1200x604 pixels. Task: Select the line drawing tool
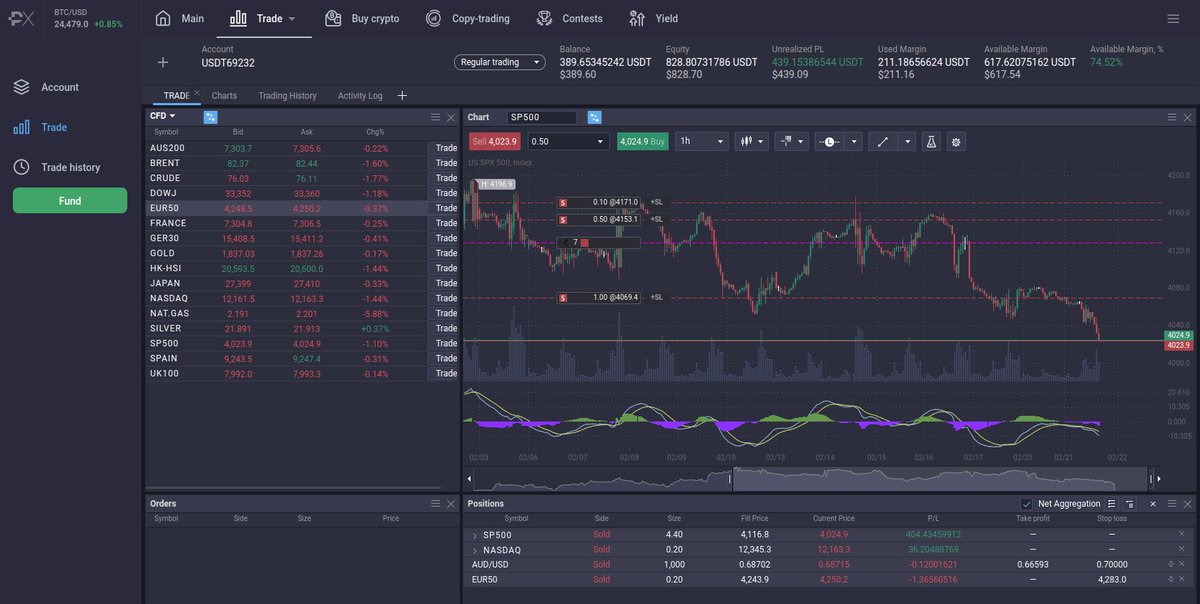(883, 141)
